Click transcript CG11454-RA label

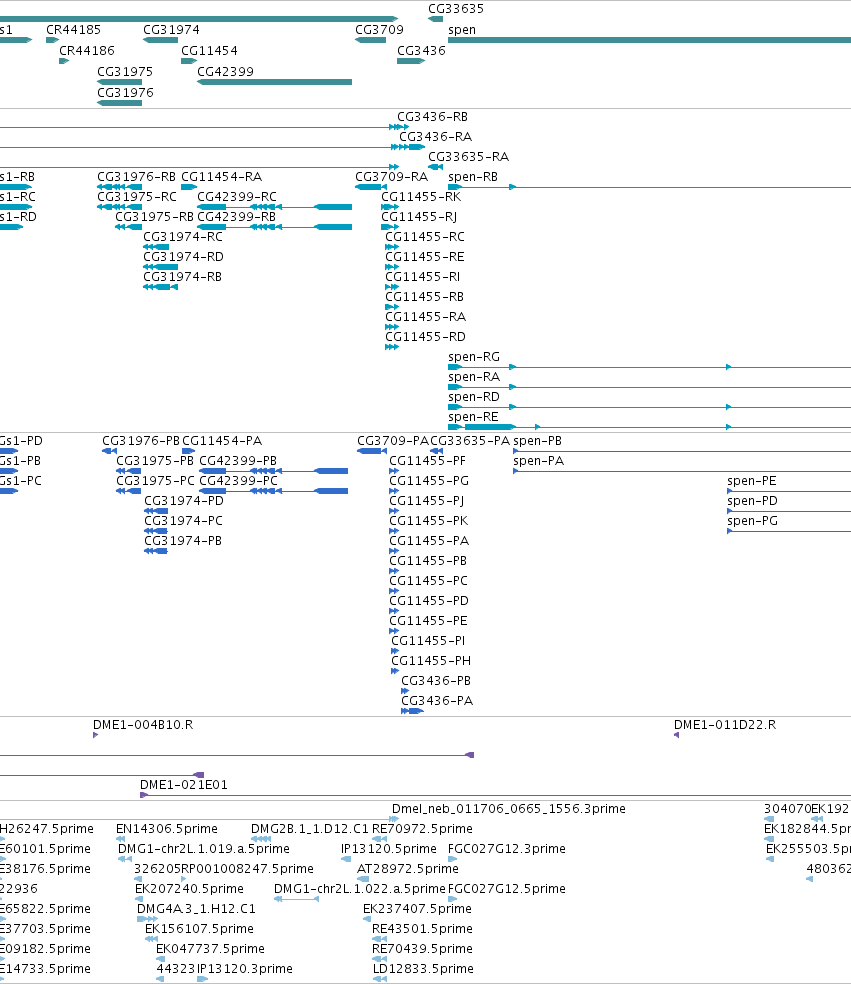pyautogui.click(x=222, y=177)
